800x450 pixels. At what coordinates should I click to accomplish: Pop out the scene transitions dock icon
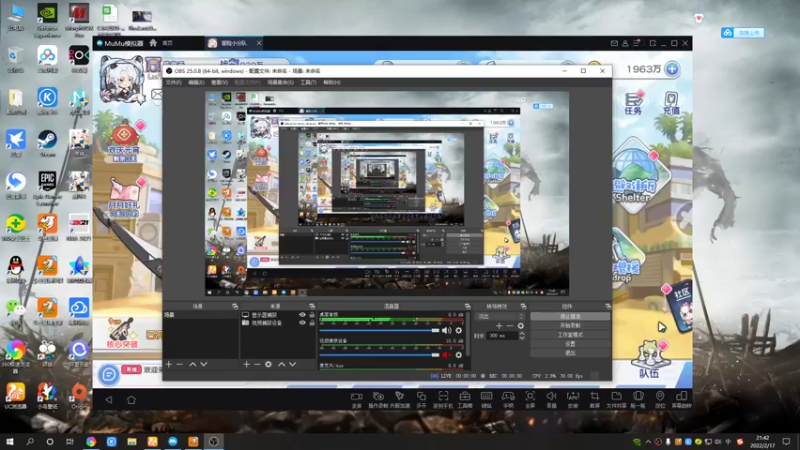[x=523, y=306]
